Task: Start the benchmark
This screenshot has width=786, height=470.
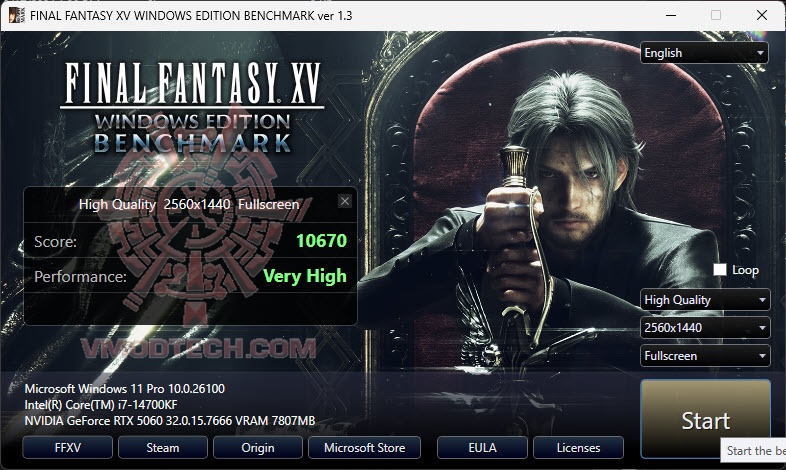Action: coord(705,419)
